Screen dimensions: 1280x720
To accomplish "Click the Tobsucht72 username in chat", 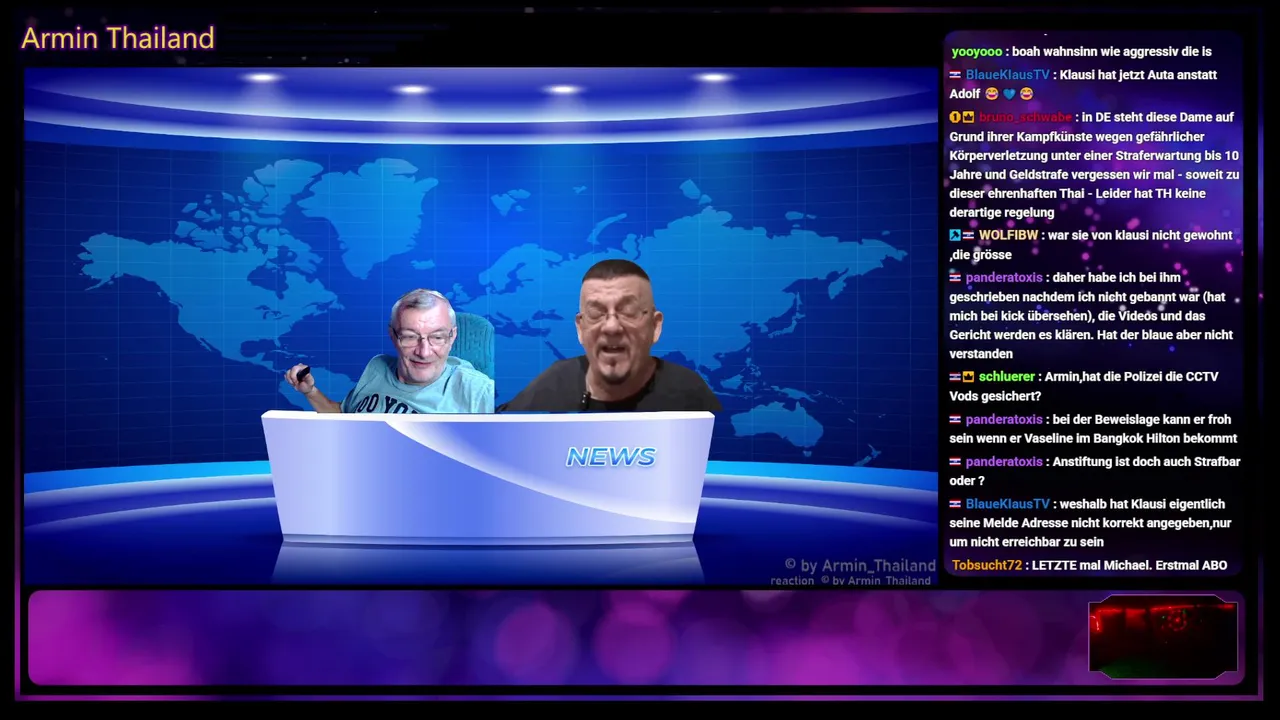I will click(987, 566).
